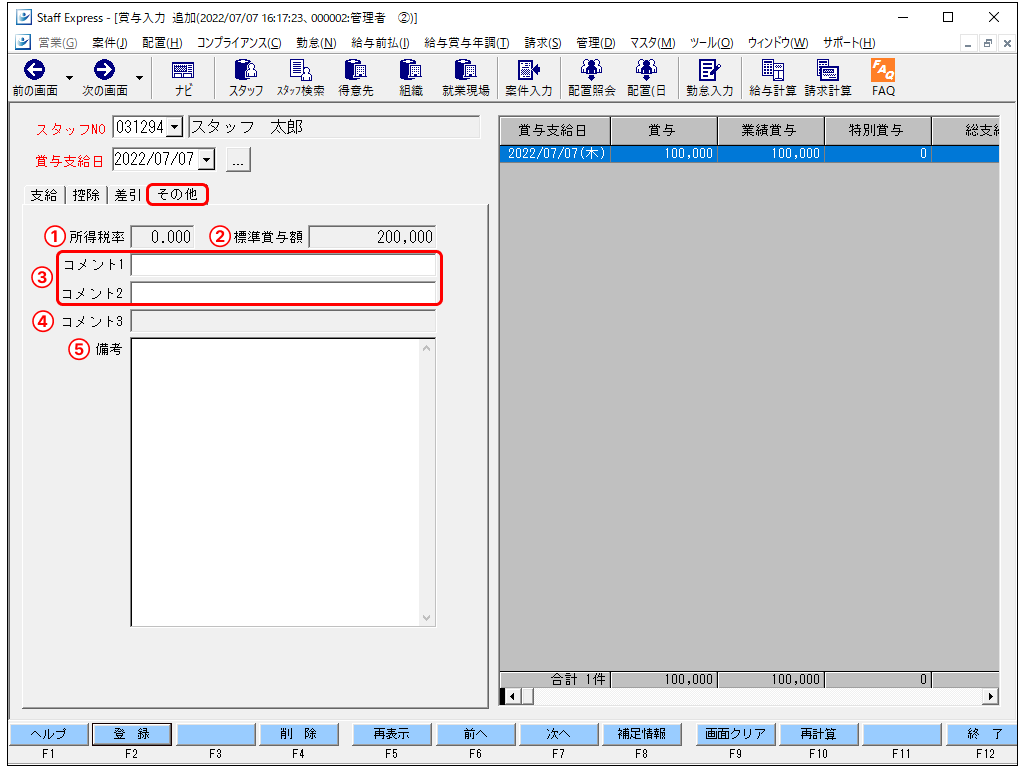Open the ウィンドウ(W) menu
This screenshot has width=1026, height=768.
pos(777,43)
